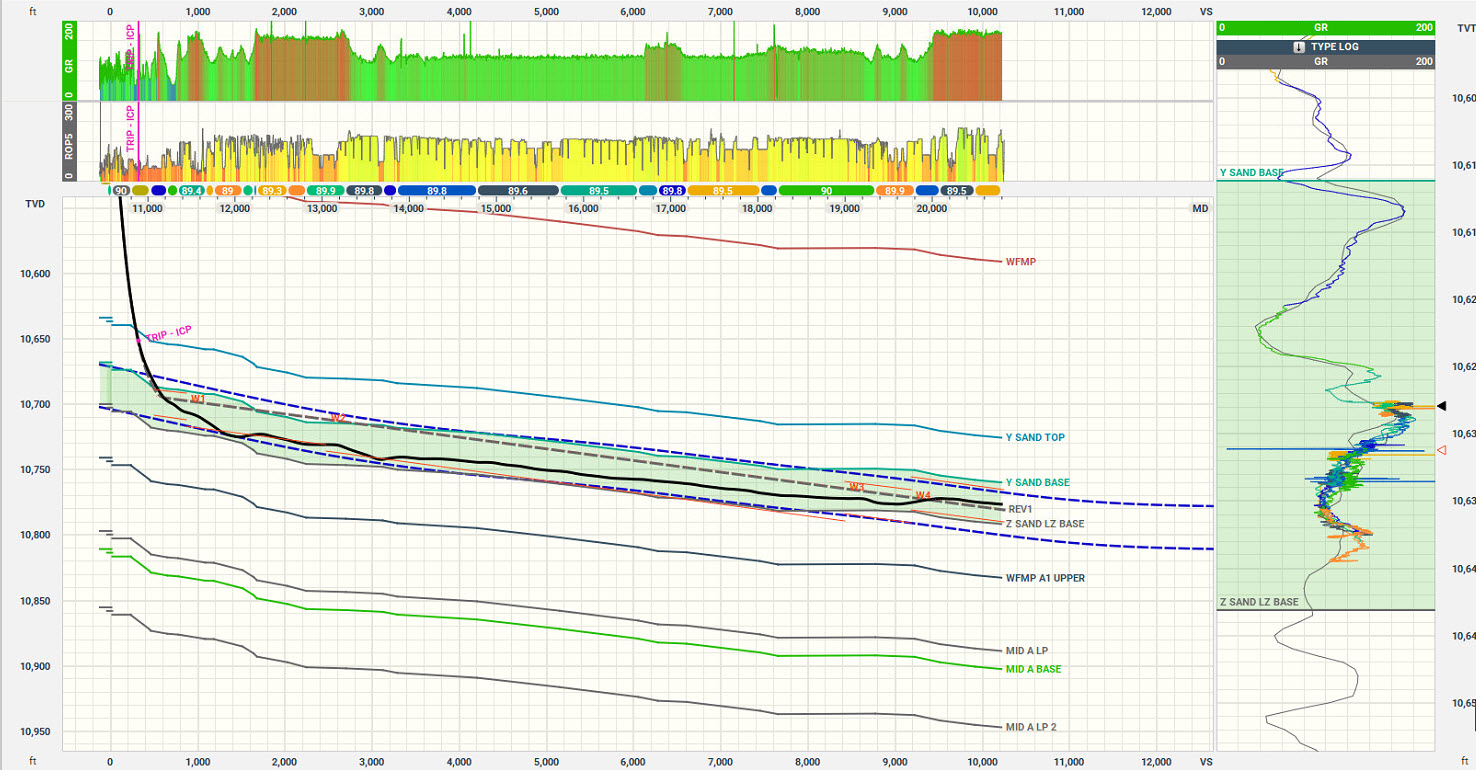Click the MD axis label pill

pos(1200,209)
